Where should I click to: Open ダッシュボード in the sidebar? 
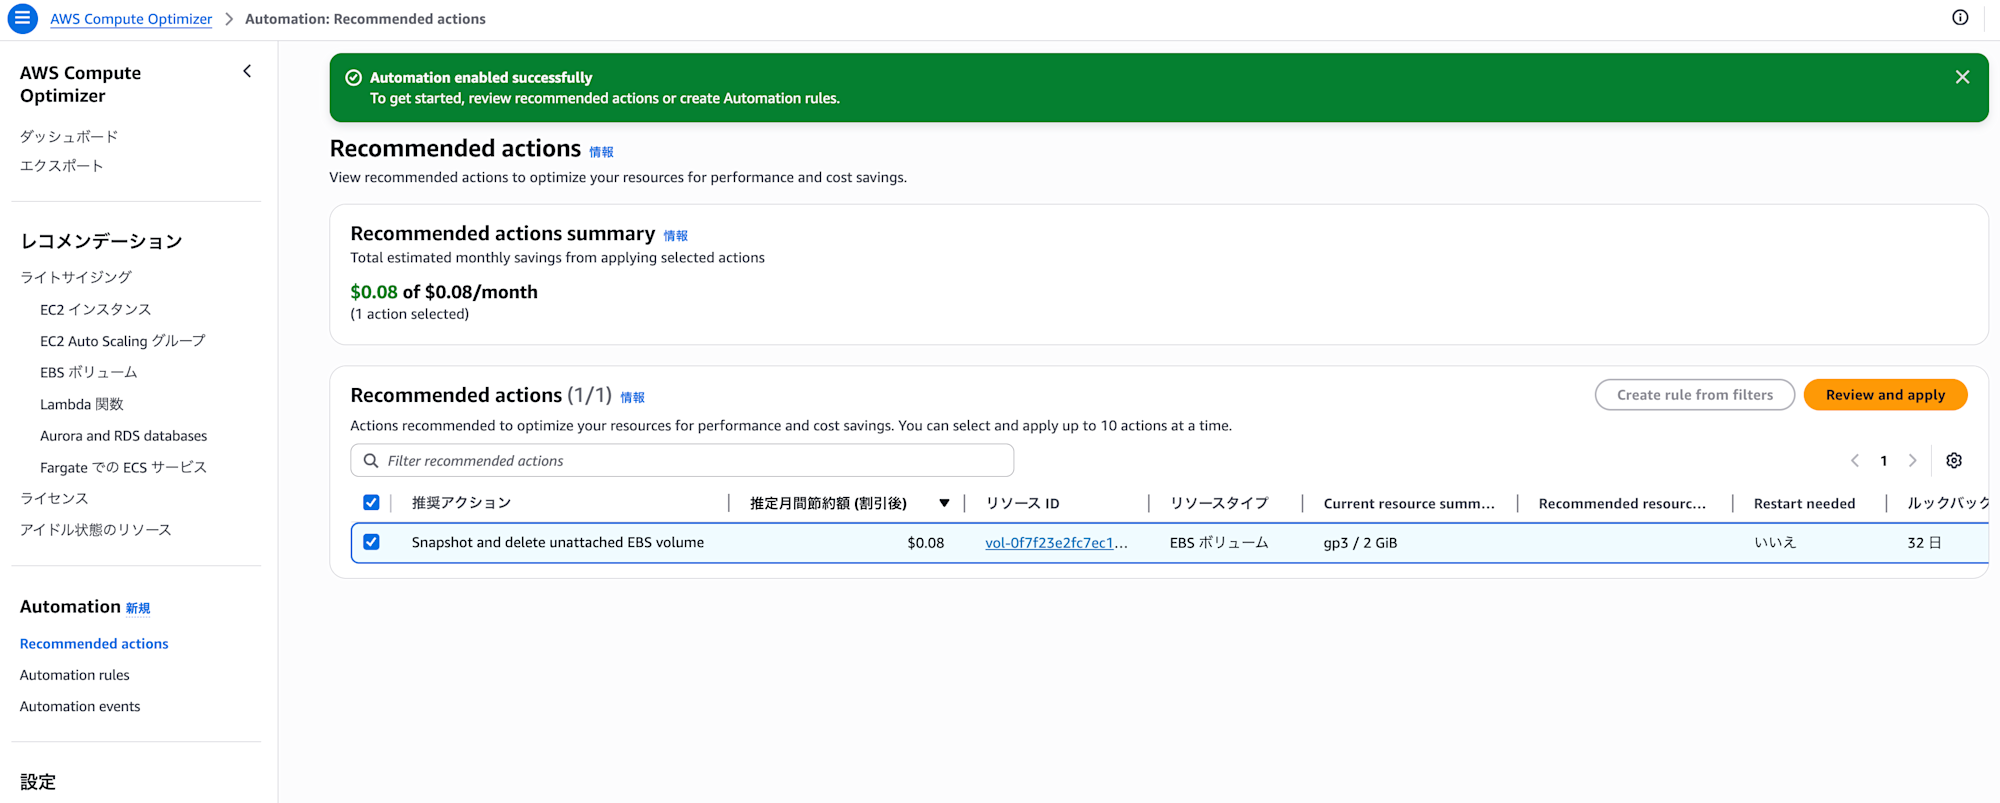pyautogui.click(x=69, y=136)
